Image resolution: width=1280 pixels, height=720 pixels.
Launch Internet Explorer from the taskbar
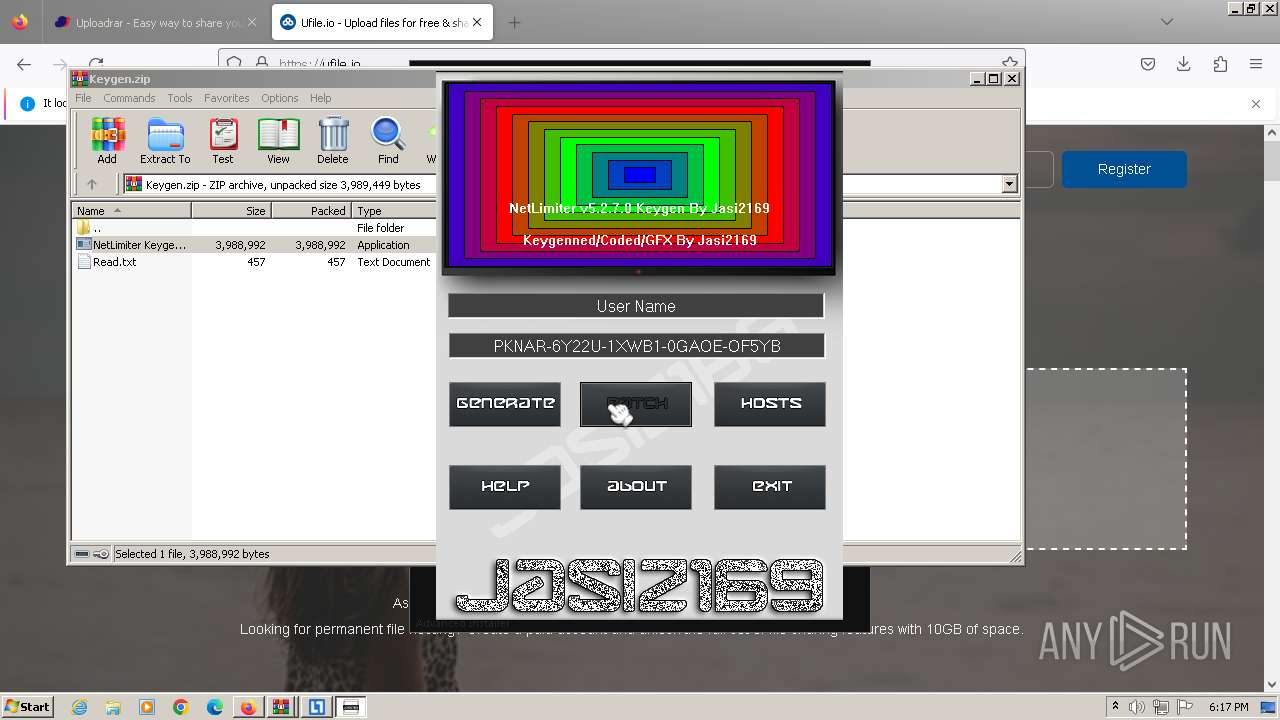point(80,707)
